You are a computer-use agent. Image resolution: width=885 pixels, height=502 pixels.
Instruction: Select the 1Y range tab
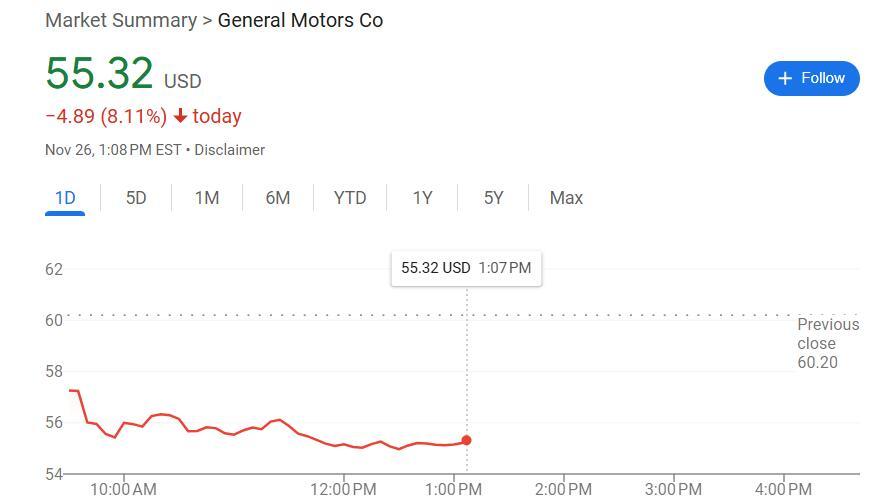pos(423,198)
